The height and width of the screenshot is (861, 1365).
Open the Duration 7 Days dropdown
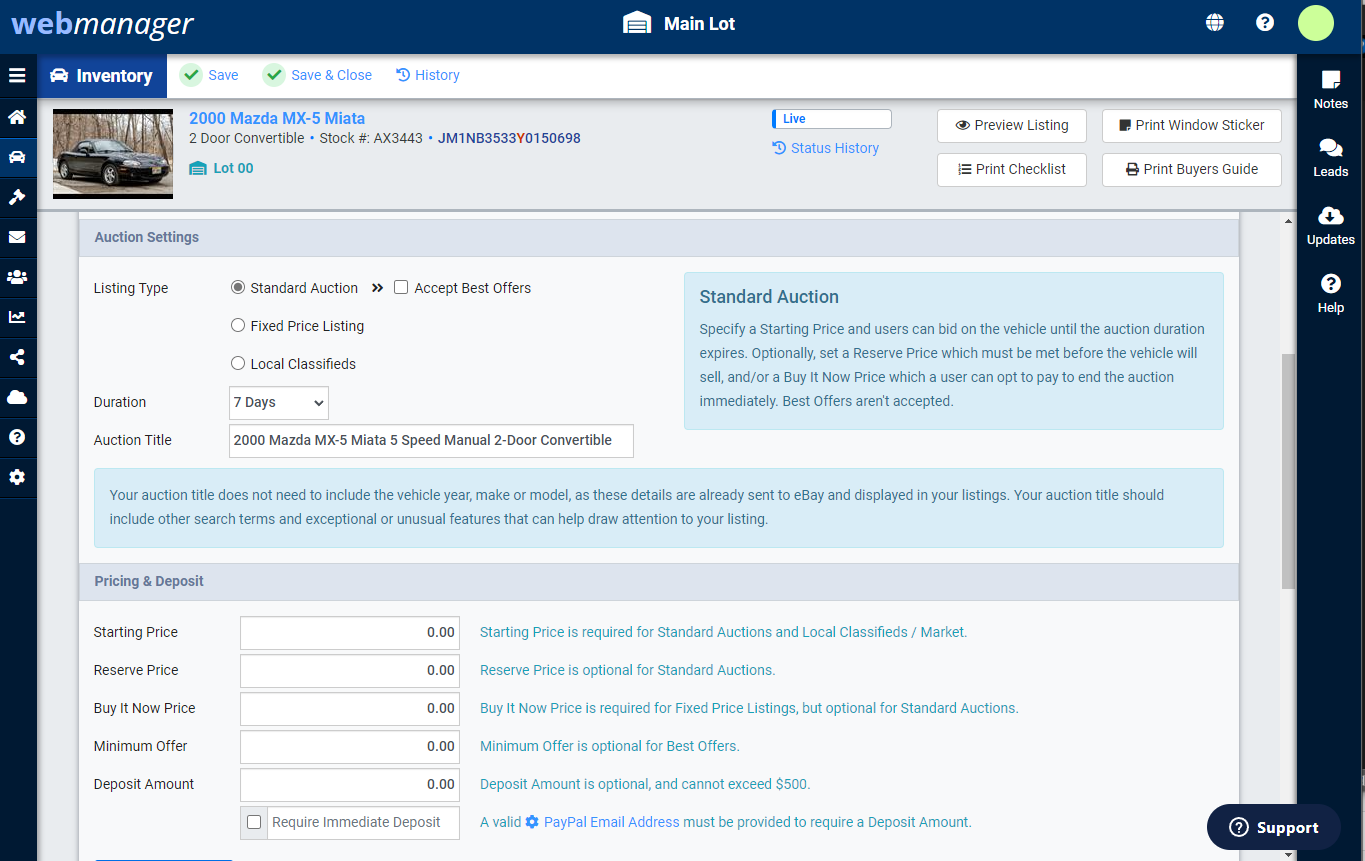pos(279,403)
